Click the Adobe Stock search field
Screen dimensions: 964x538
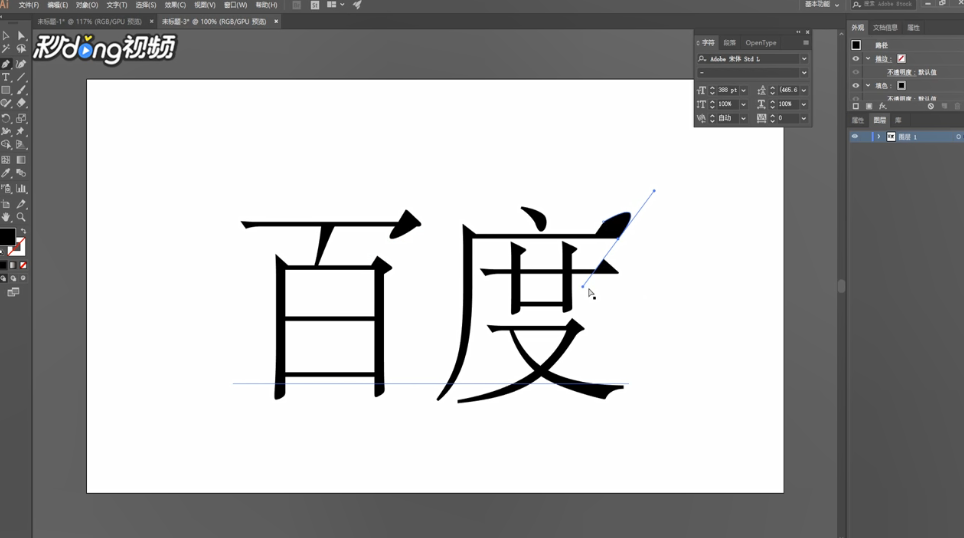(883, 4)
